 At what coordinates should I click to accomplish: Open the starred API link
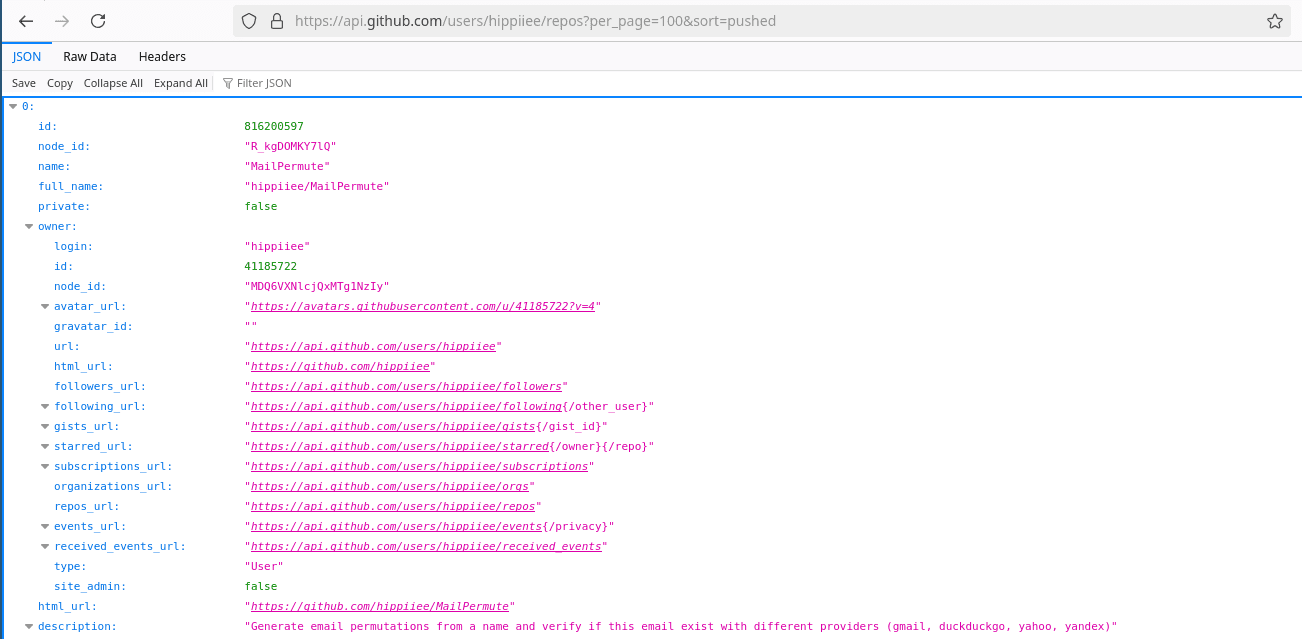pyautogui.click(x=400, y=446)
